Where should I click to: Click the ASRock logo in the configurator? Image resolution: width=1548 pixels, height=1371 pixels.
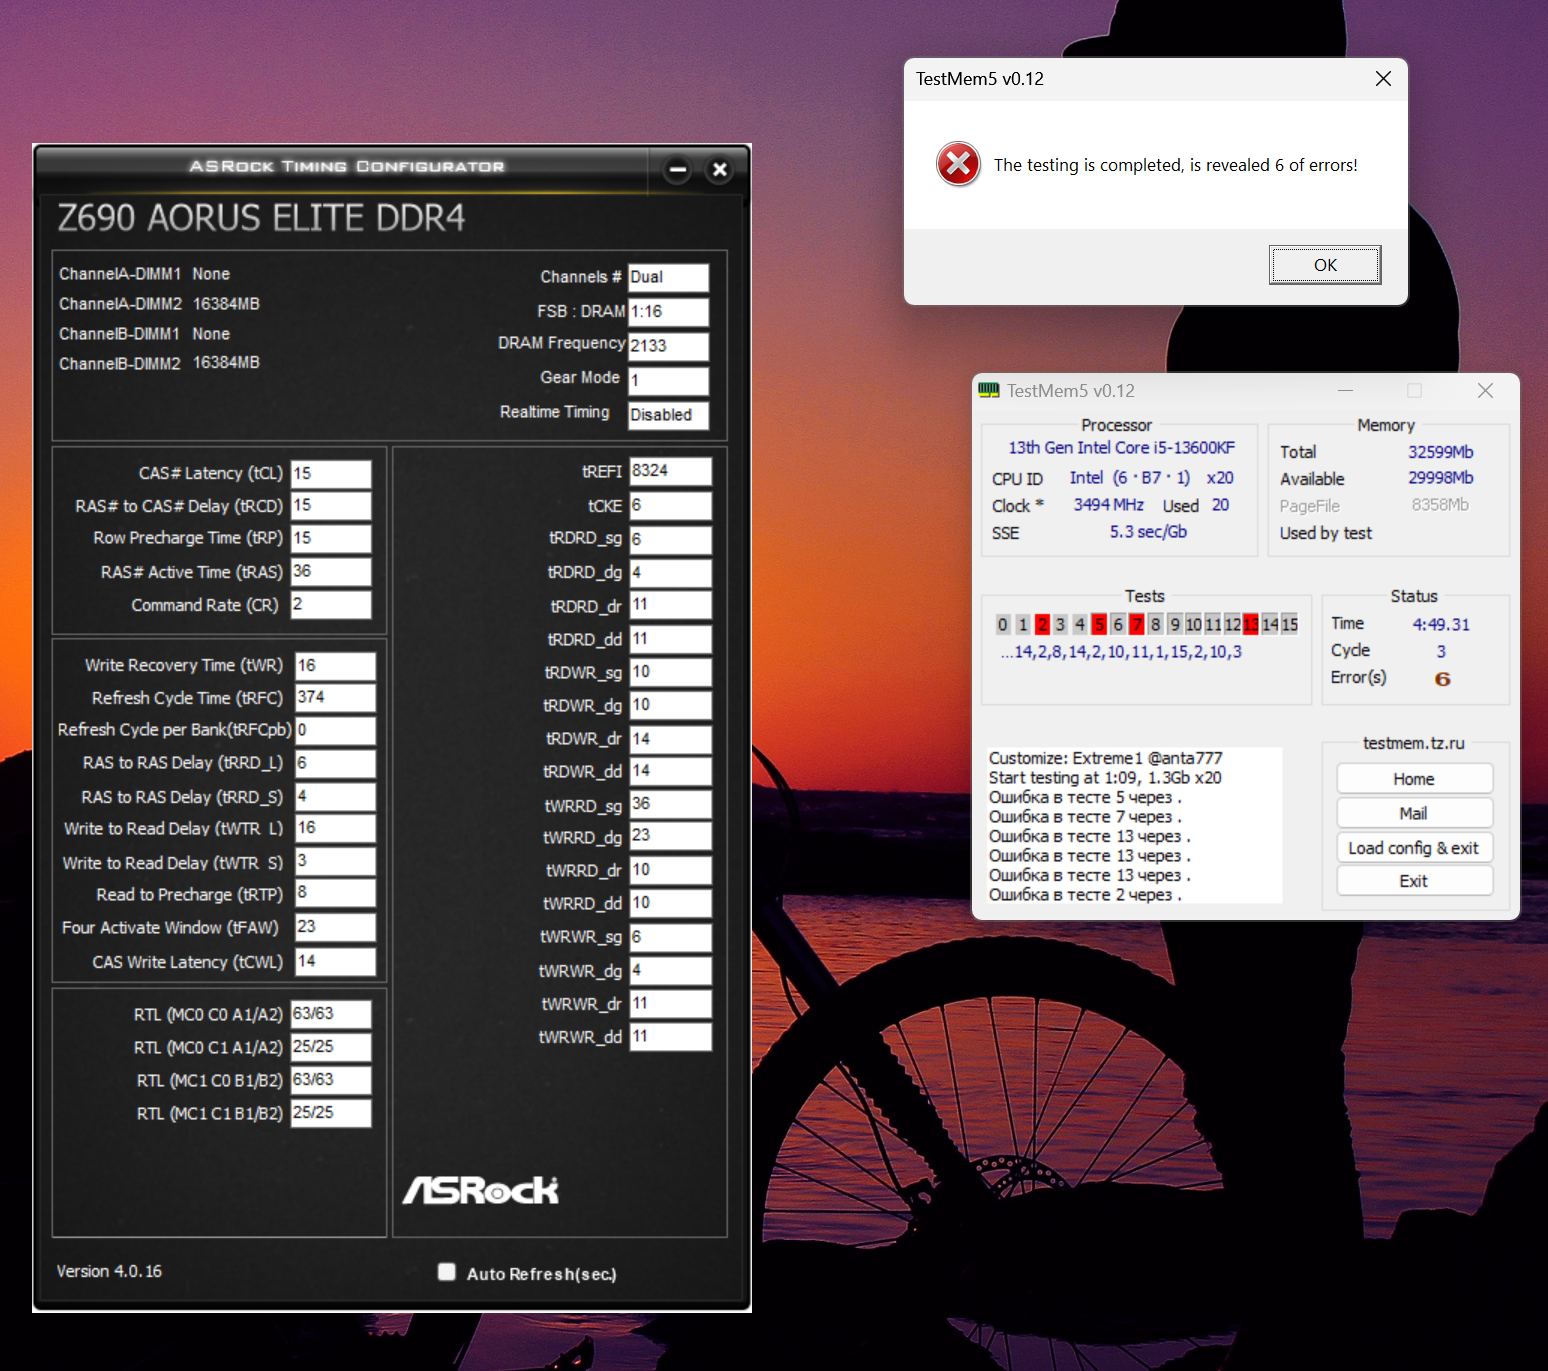click(481, 1190)
